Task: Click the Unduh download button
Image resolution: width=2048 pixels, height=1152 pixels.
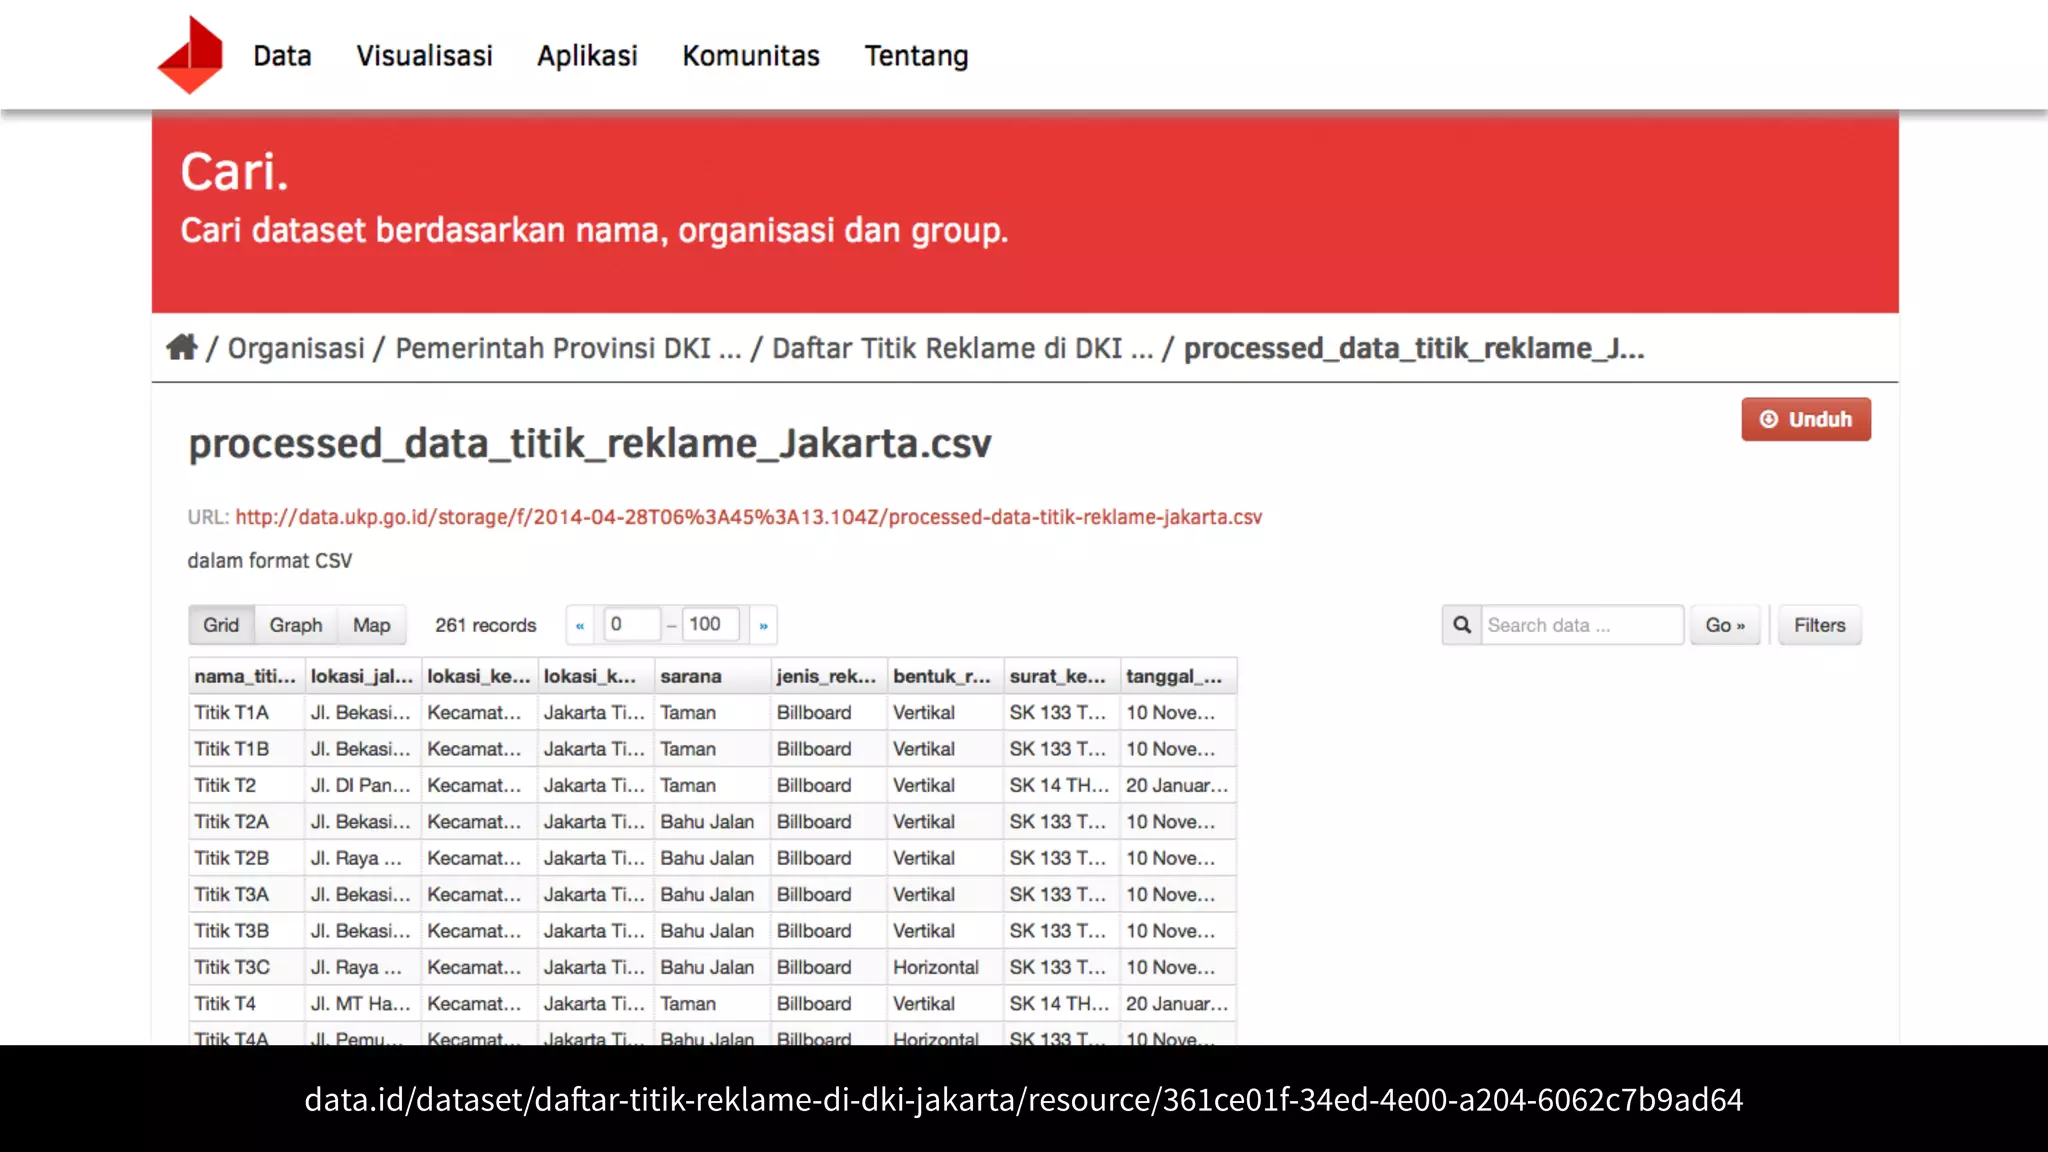Action: click(1805, 419)
